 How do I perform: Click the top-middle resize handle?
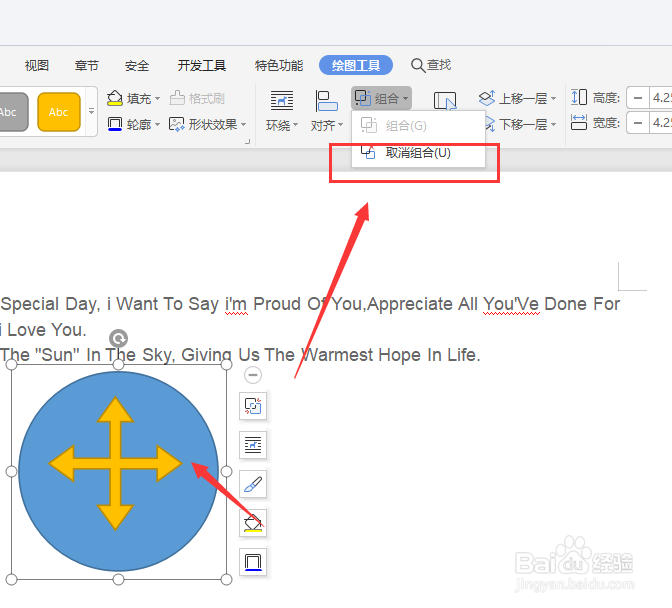[119, 365]
